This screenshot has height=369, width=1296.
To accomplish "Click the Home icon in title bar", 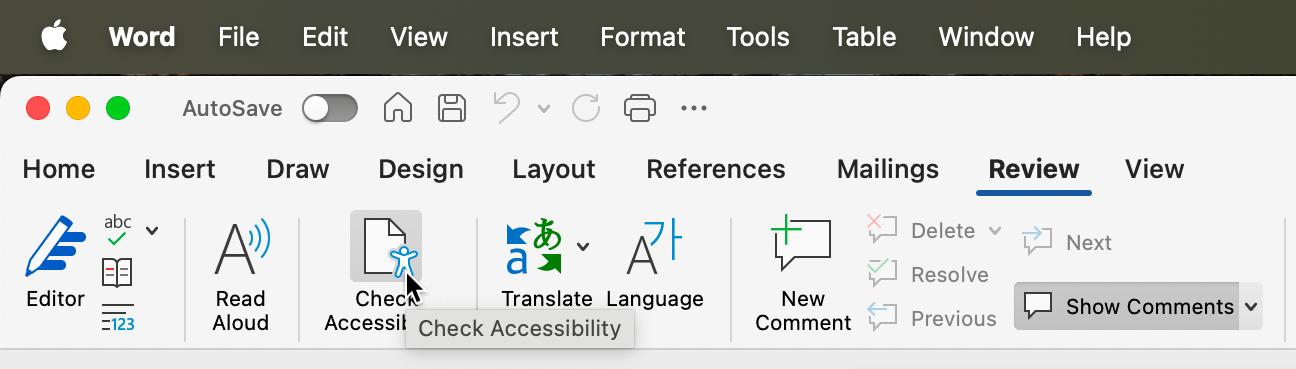I will pyautogui.click(x=398, y=108).
